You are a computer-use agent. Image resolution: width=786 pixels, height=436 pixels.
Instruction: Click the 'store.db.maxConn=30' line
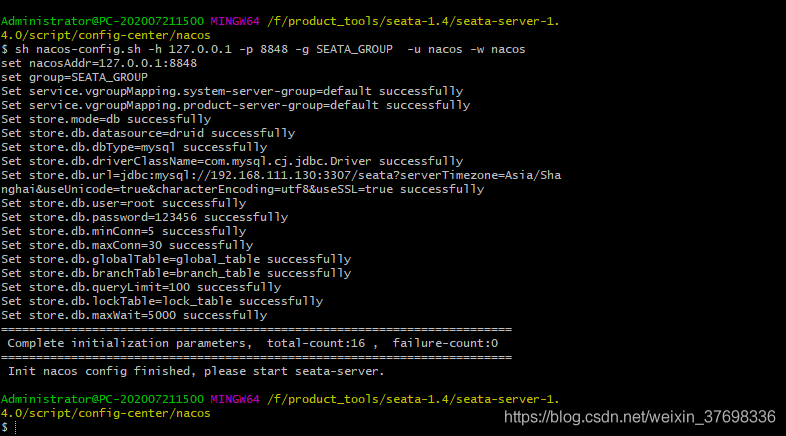tap(127, 244)
